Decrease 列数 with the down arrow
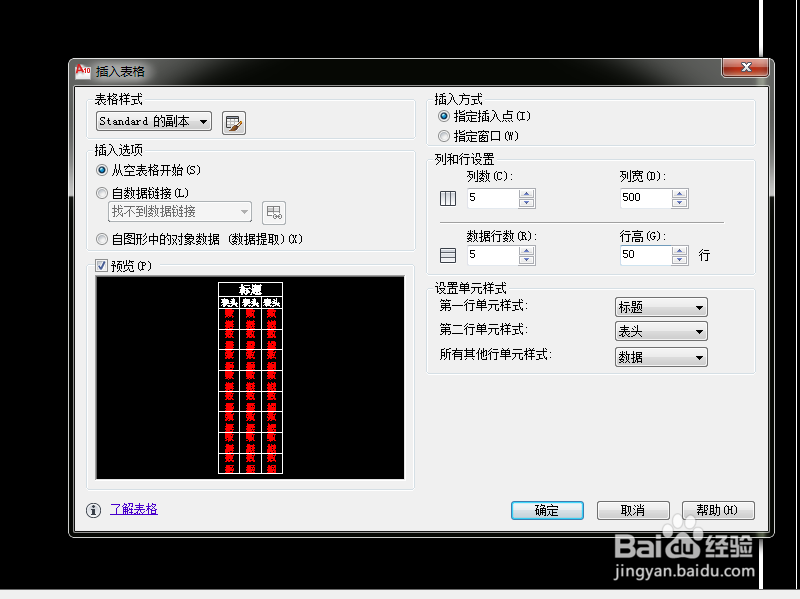 [x=527, y=203]
